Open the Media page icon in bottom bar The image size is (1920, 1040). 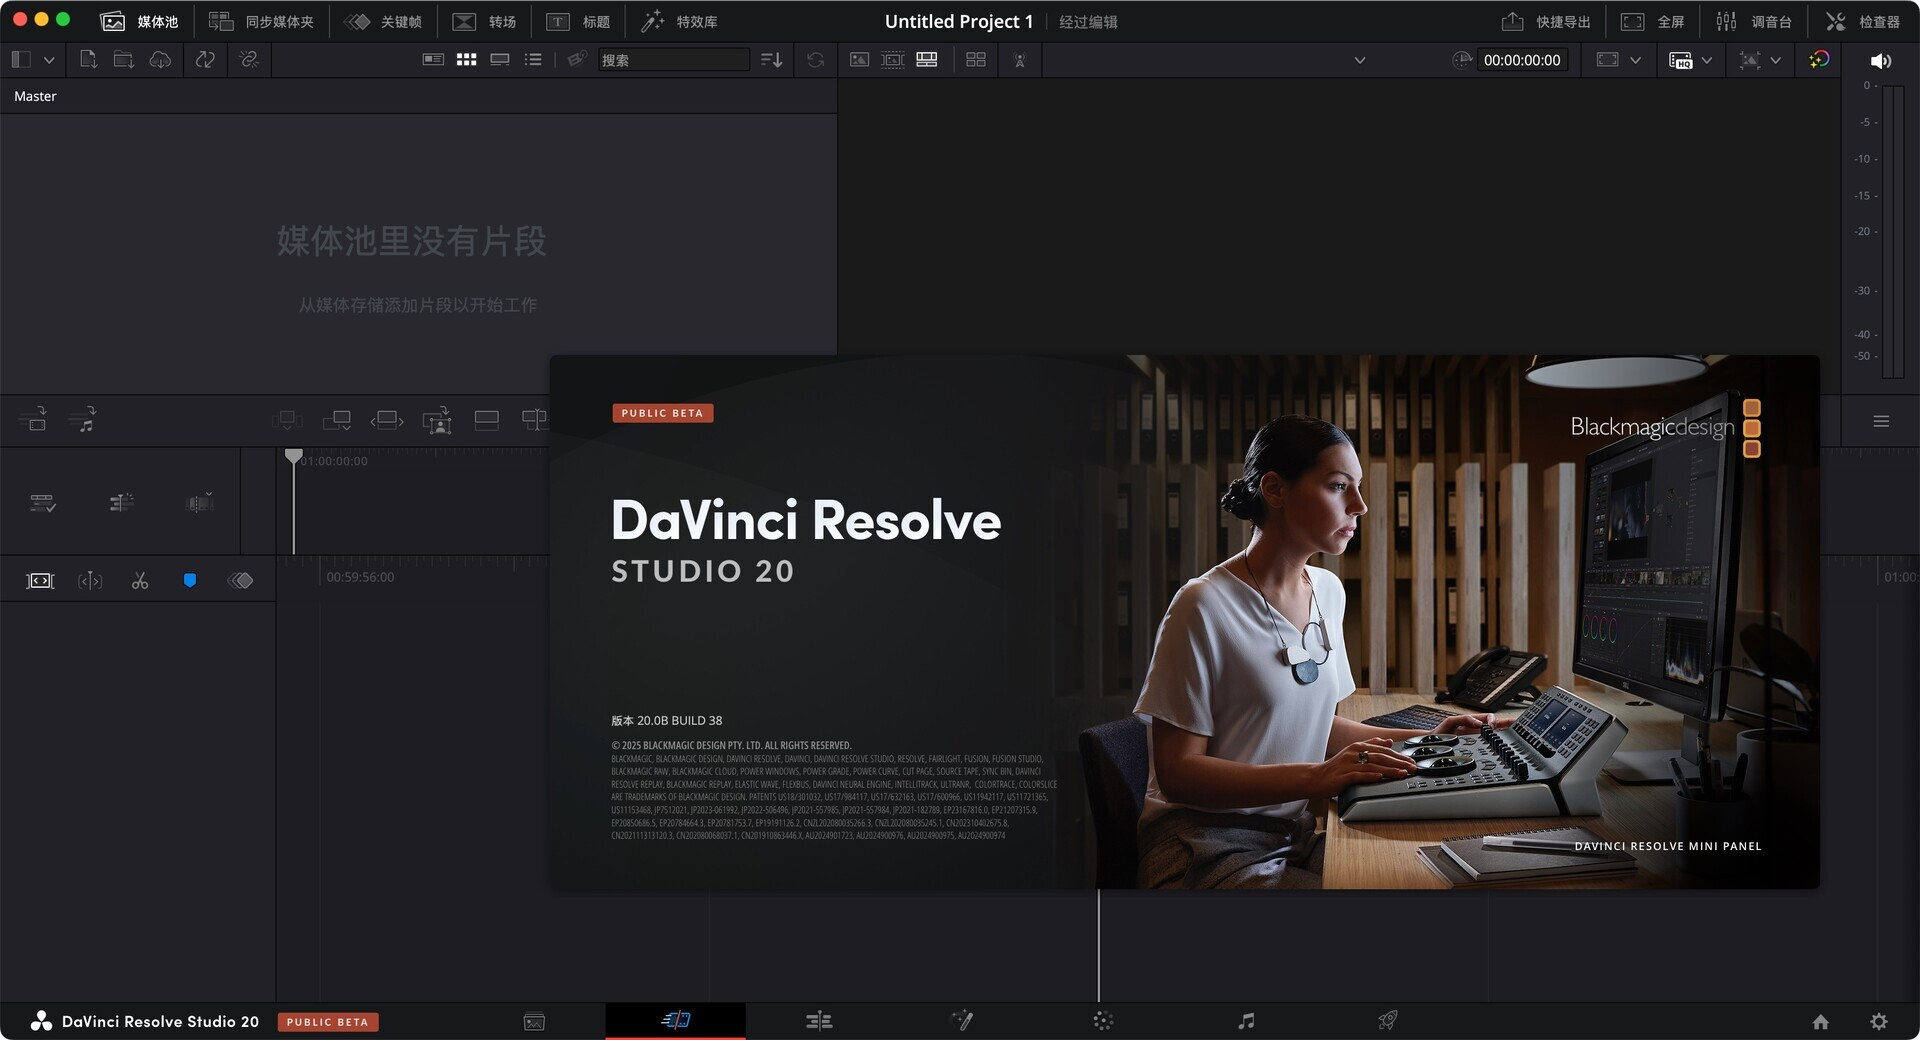pyautogui.click(x=534, y=1021)
